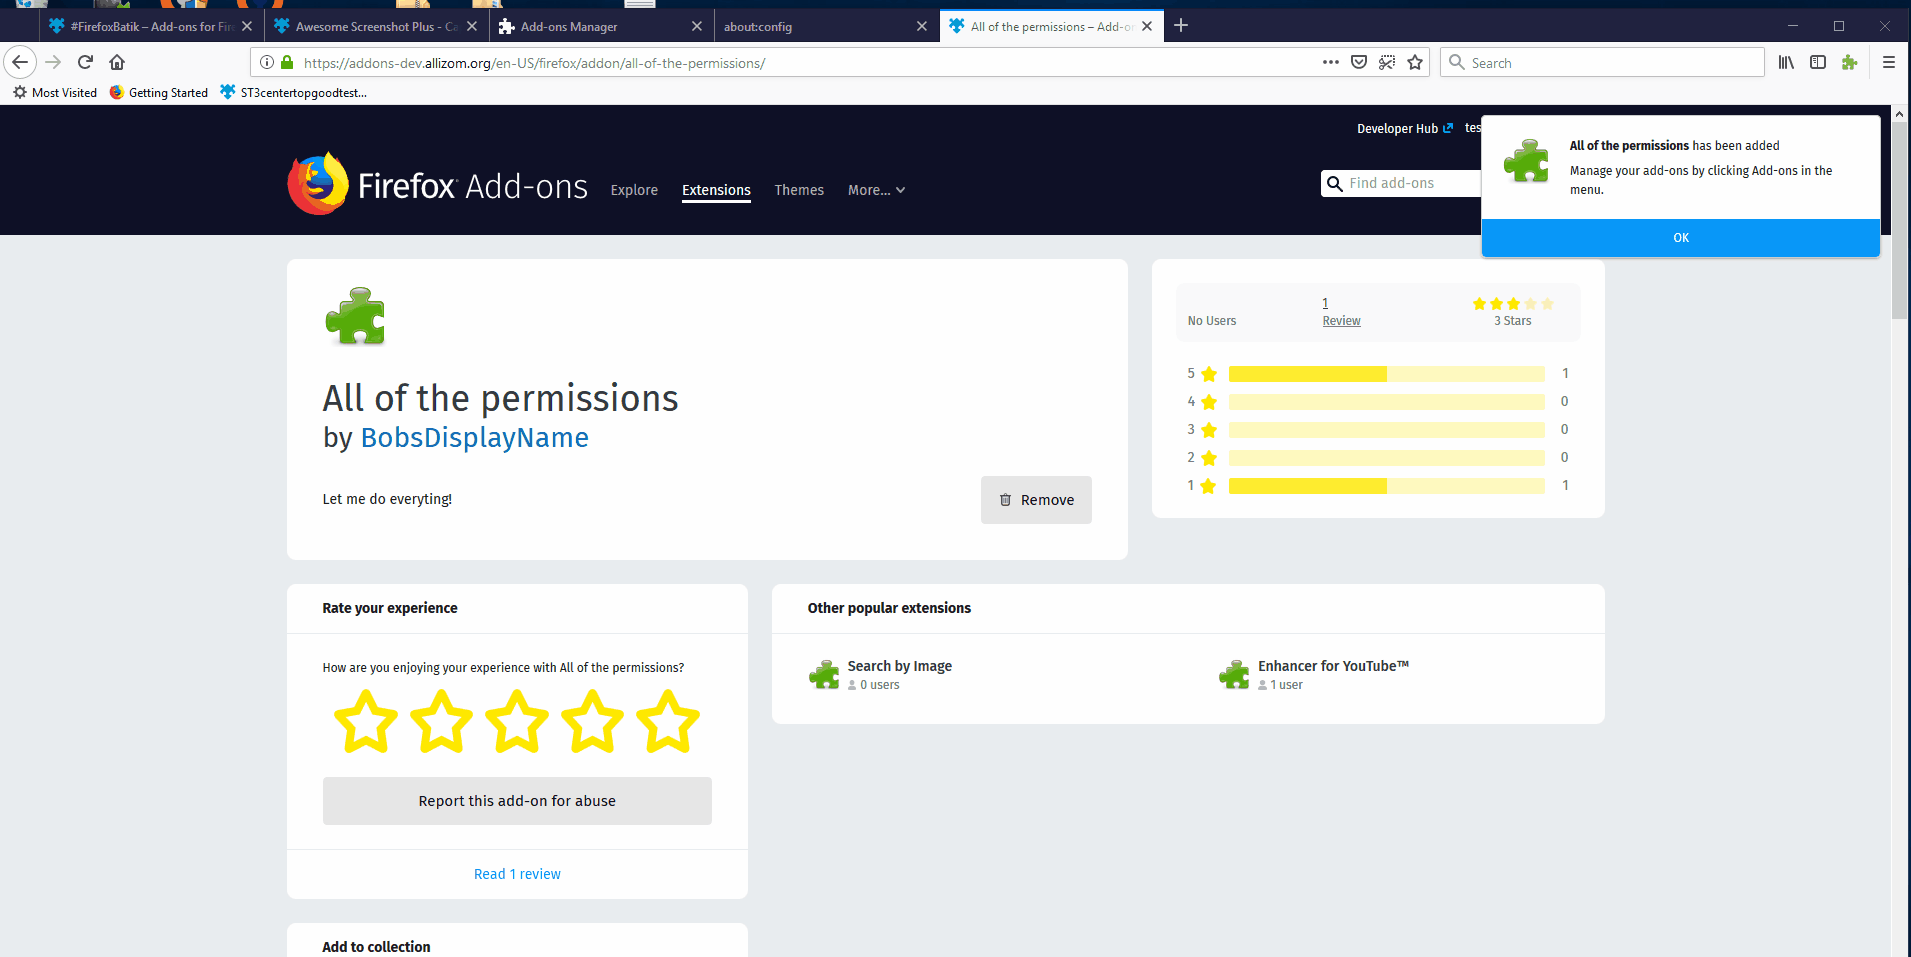Open a new tab with plus button

tap(1181, 25)
